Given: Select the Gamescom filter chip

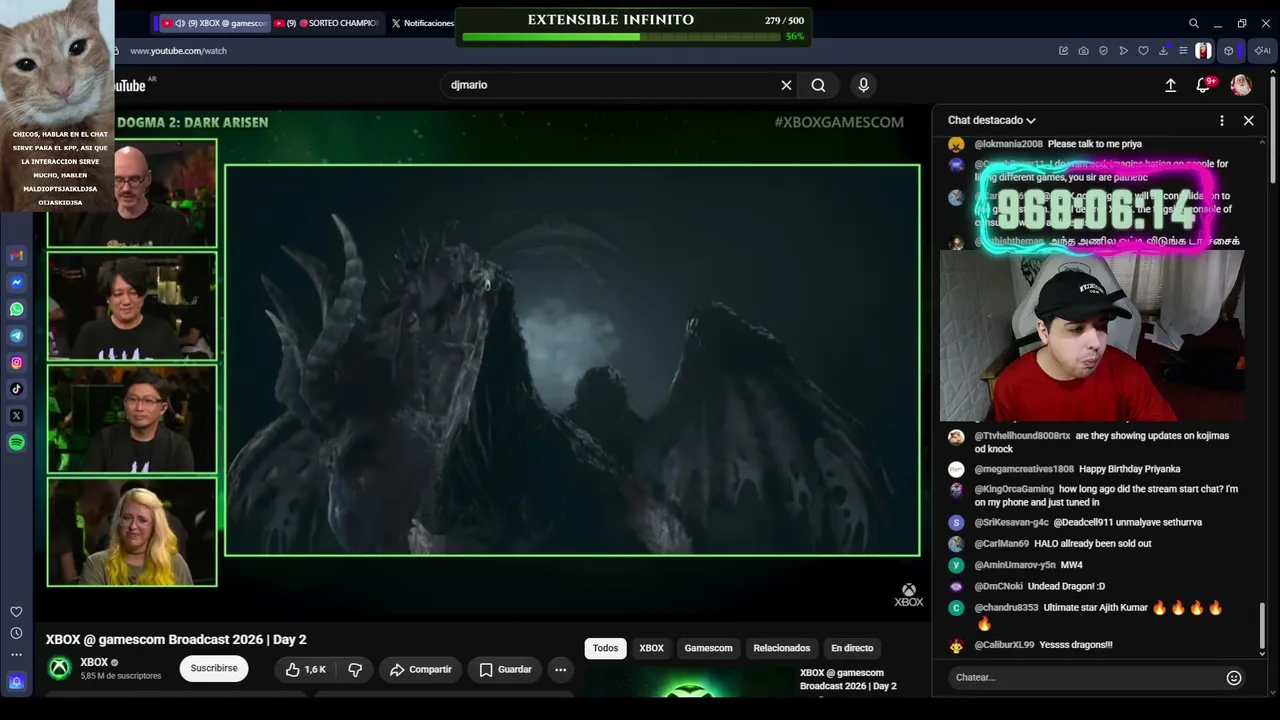Looking at the screenshot, I should (x=708, y=648).
